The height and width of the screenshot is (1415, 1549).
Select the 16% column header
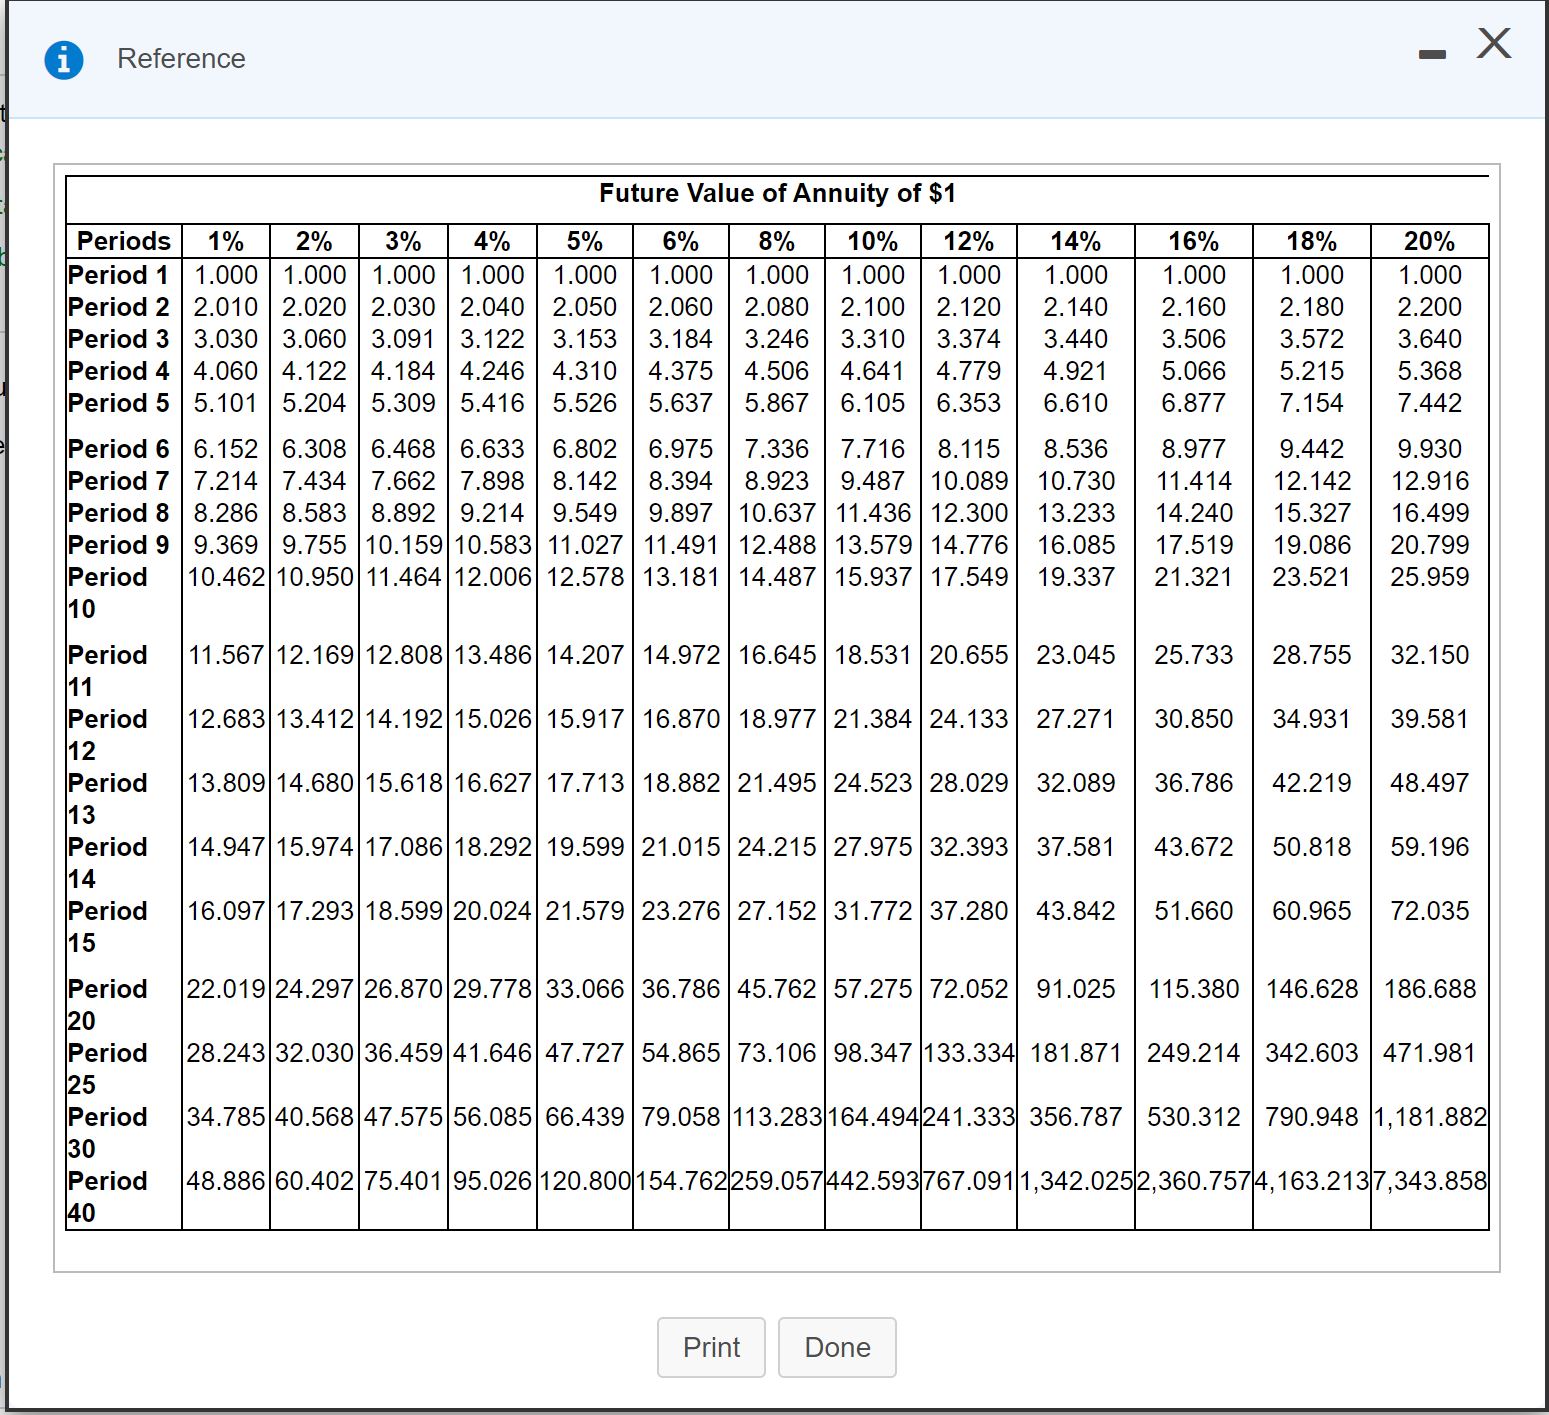1194,241
